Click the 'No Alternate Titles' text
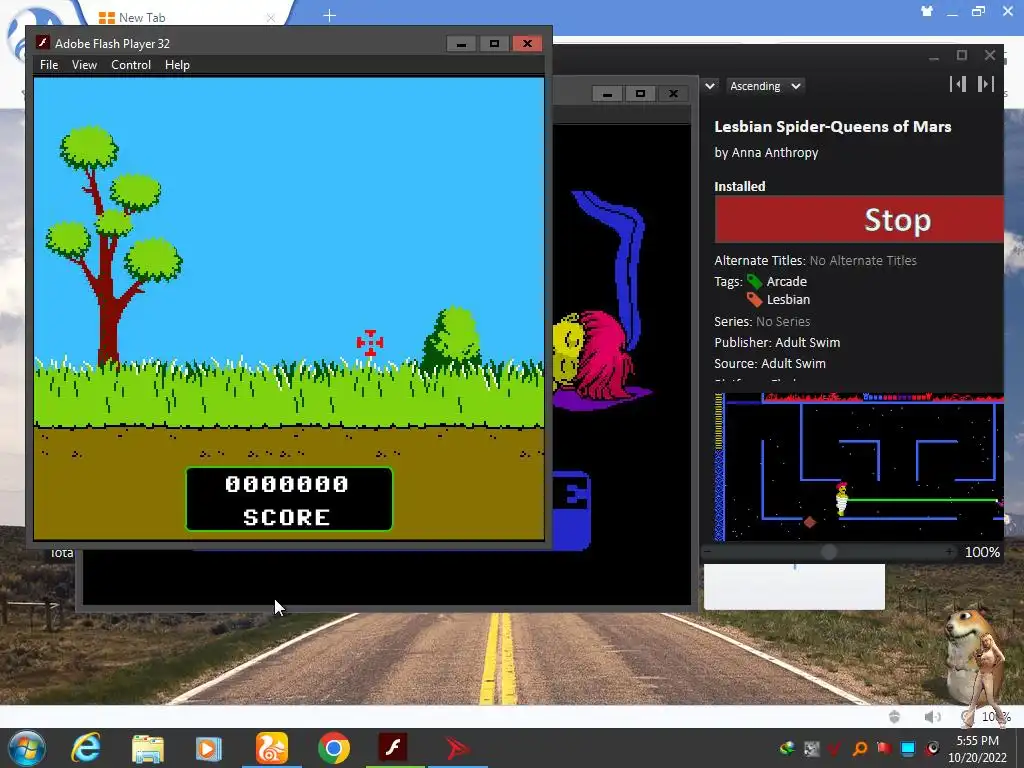This screenshot has height=768, width=1024. click(x=863, y=261)
